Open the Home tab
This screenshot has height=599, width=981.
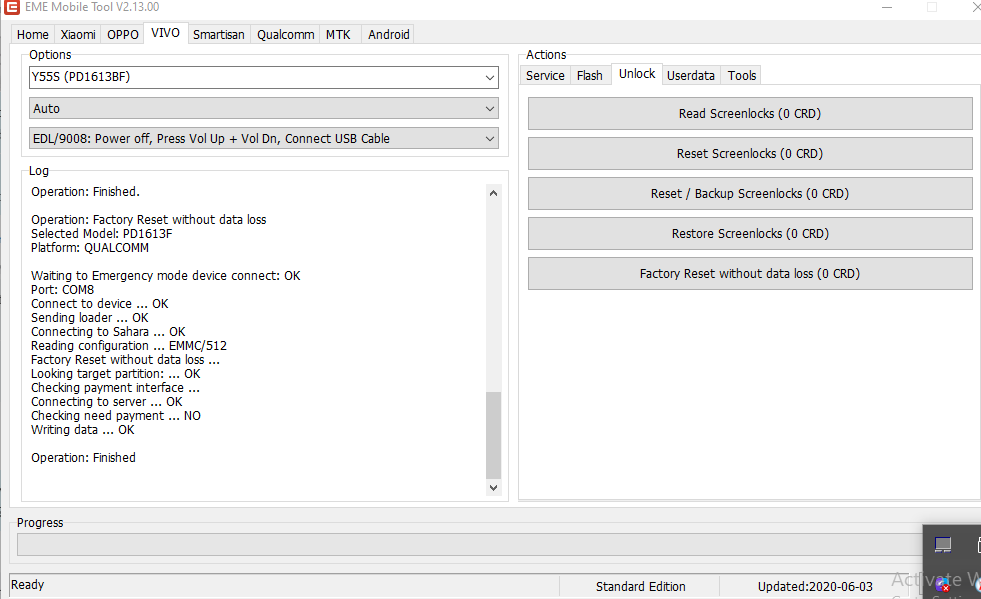[33, 34]
